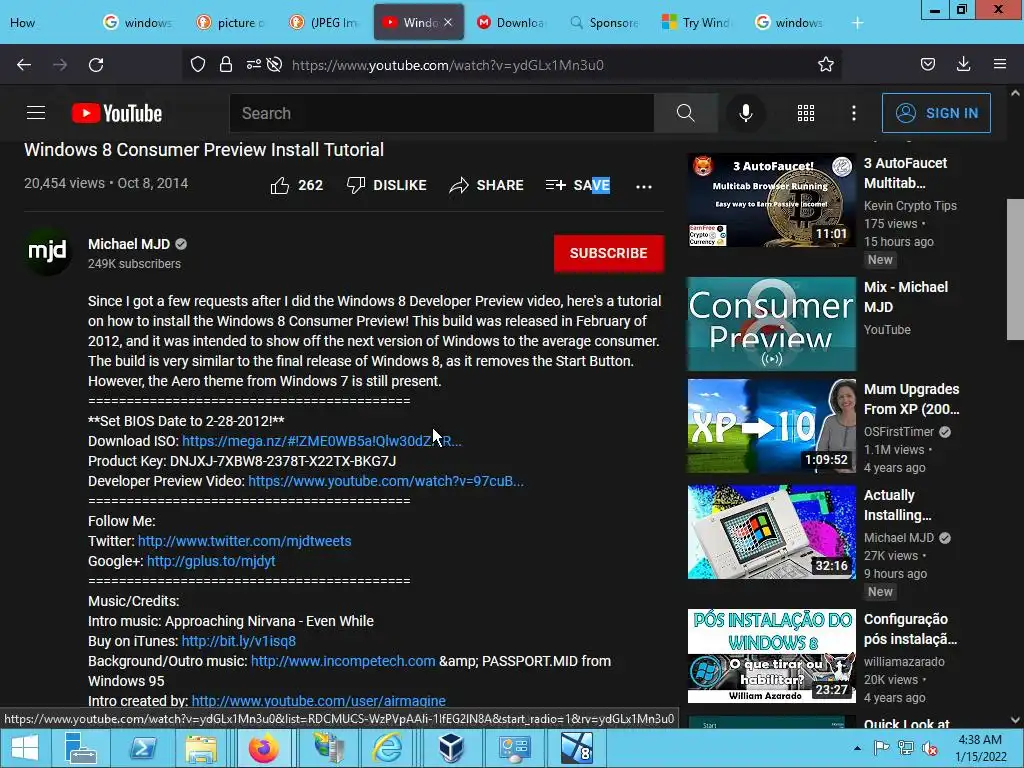The width and height of the screenshot is (1024, 768).
Task: Open the mega.nz Download ISO link
Action: pyautogui.click(x=321, y=441)
